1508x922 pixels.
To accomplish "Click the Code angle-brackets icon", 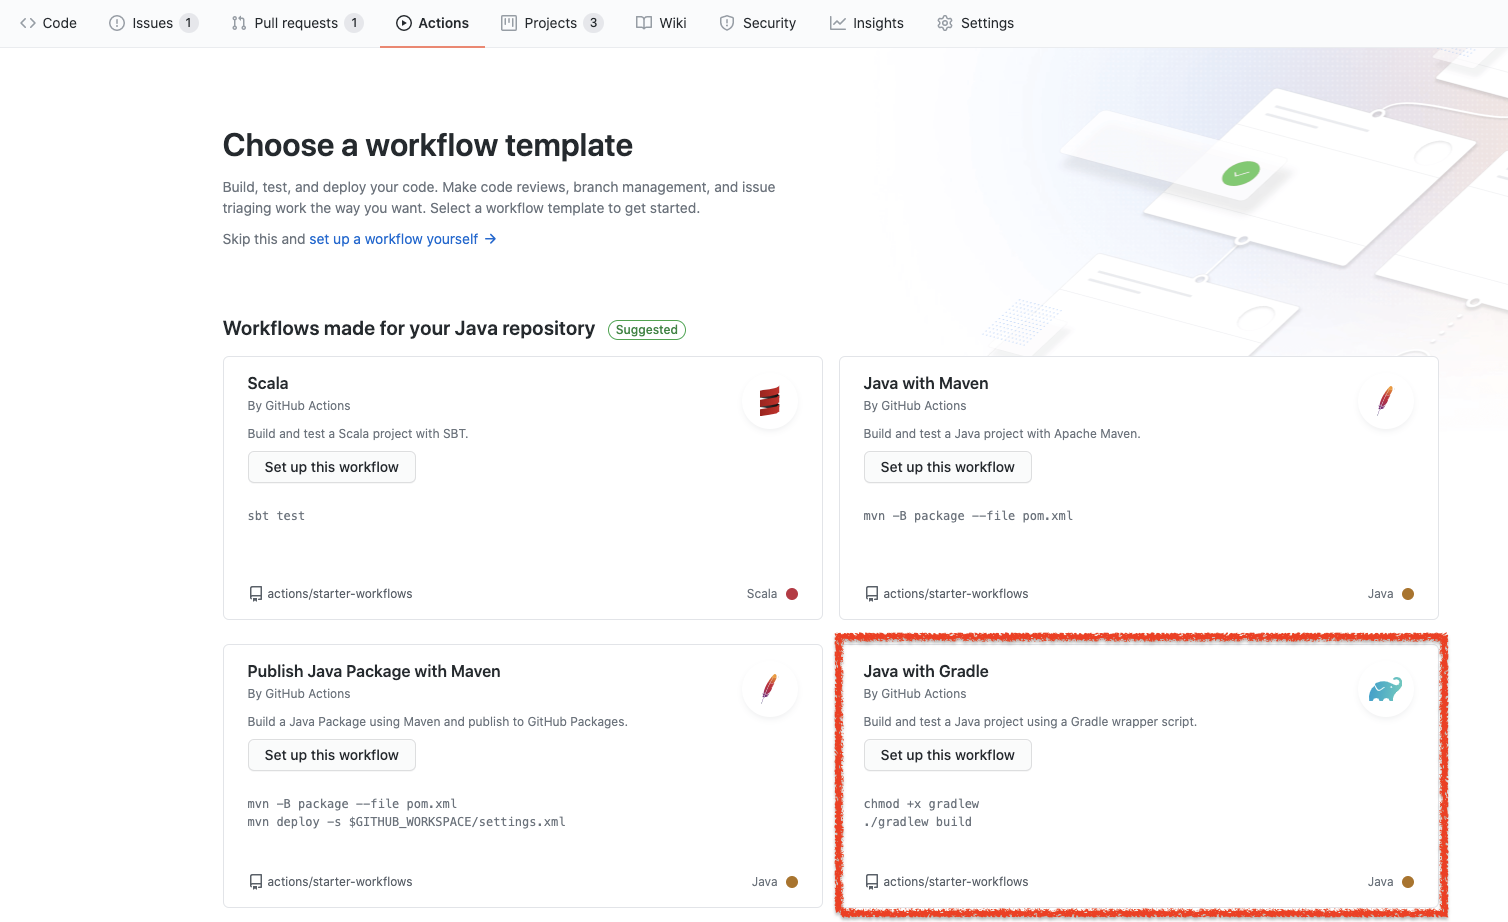I will [x=28, y=23].
